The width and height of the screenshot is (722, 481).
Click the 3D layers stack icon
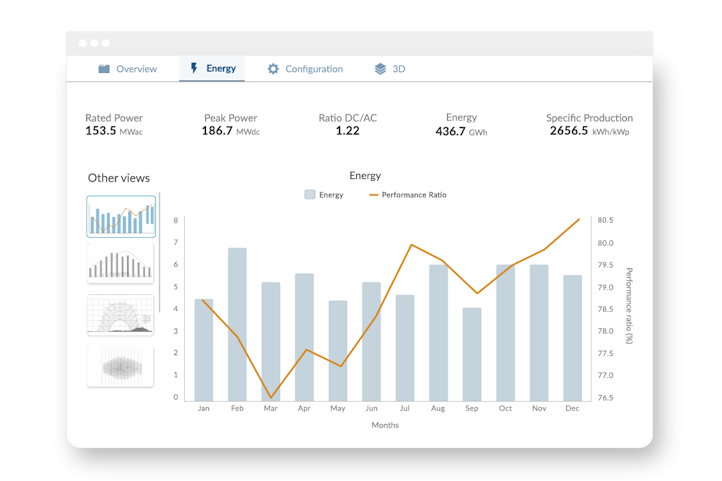(x=380, y=69)
